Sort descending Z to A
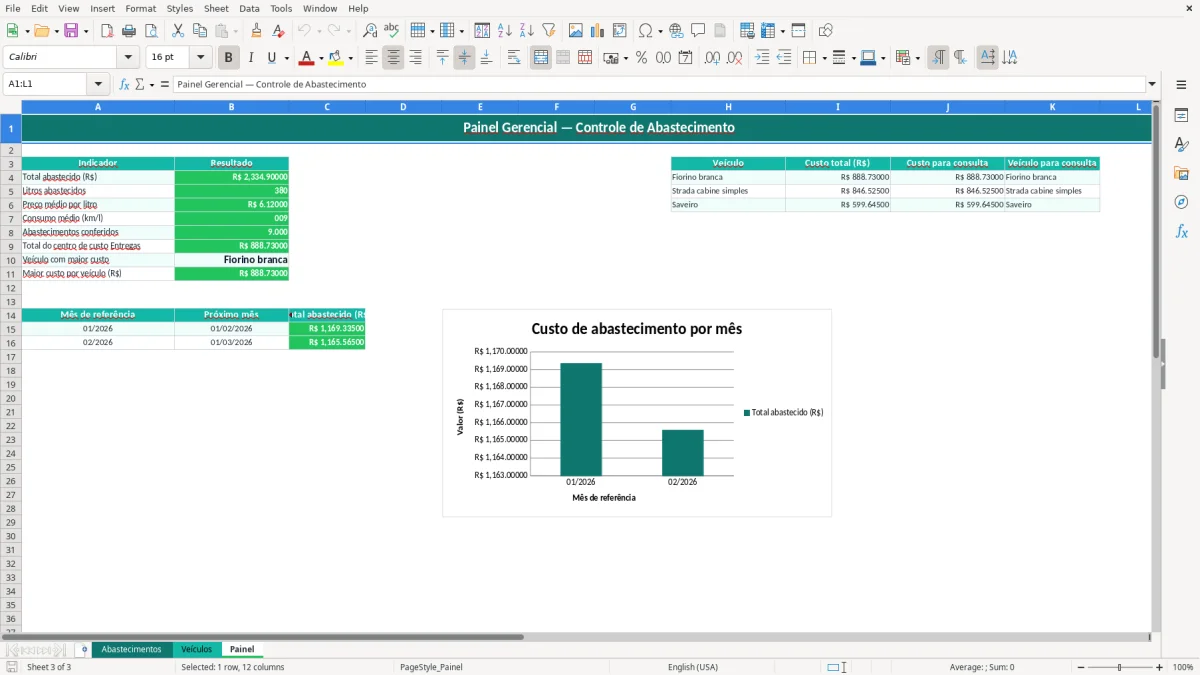This screenshot has width=1200, height=675. click(x=527, y=31)
